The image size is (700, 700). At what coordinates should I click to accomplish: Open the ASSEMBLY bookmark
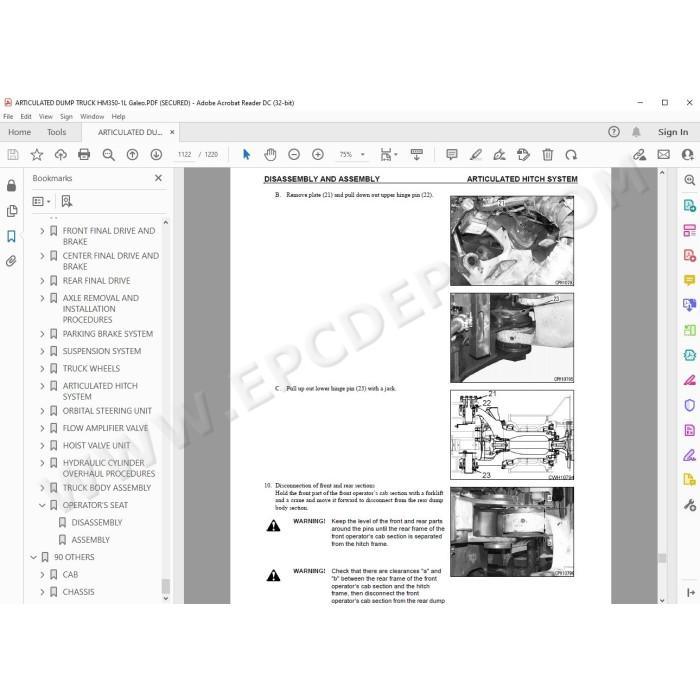[91, 540]
